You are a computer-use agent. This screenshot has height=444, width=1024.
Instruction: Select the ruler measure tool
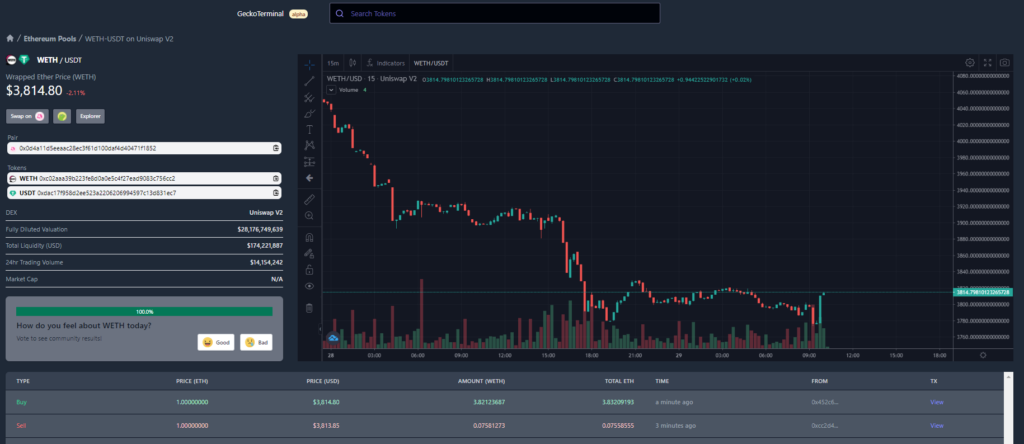tap(310, 198)
